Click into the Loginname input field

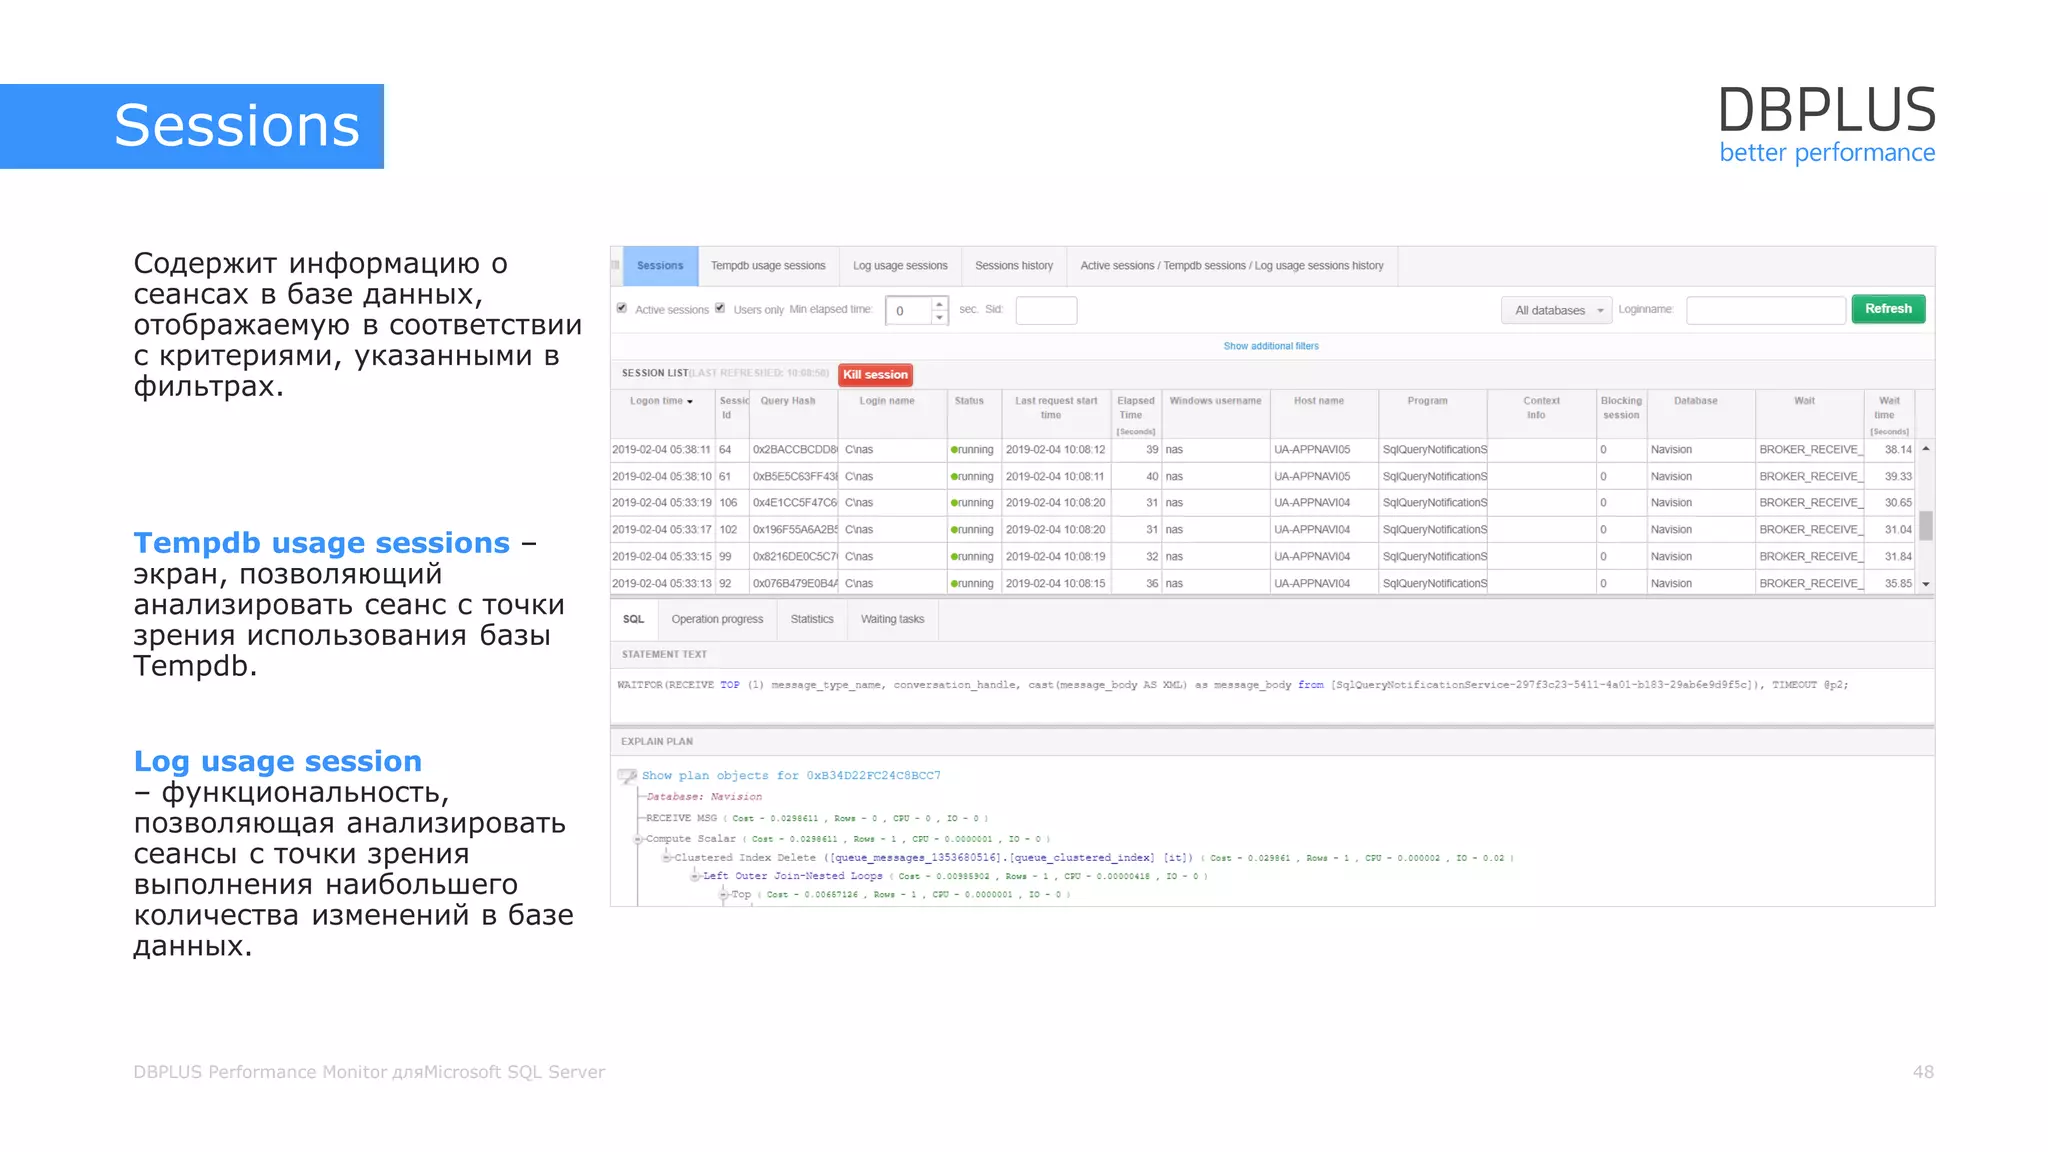click(1765, 310)
